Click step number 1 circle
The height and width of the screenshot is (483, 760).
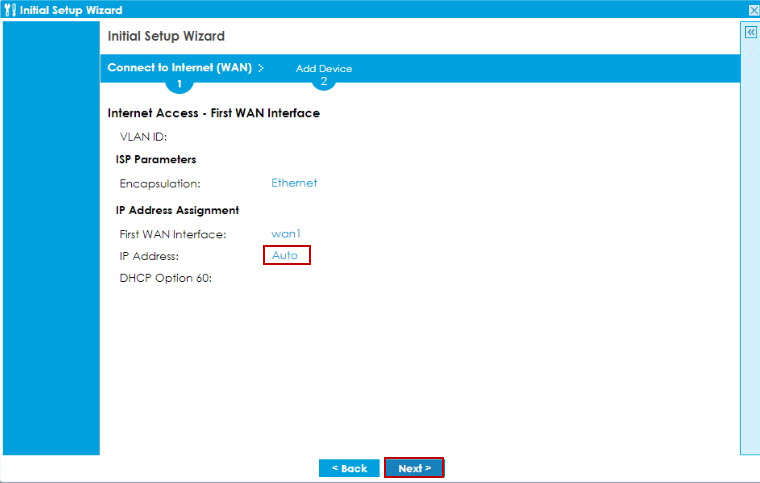coord(179,84)
